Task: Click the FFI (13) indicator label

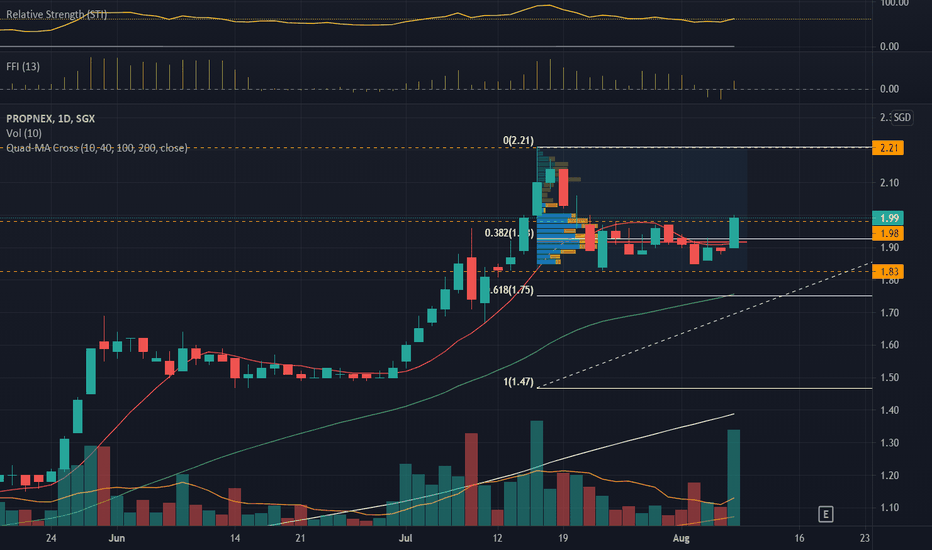Action: (x=23, y=67)
